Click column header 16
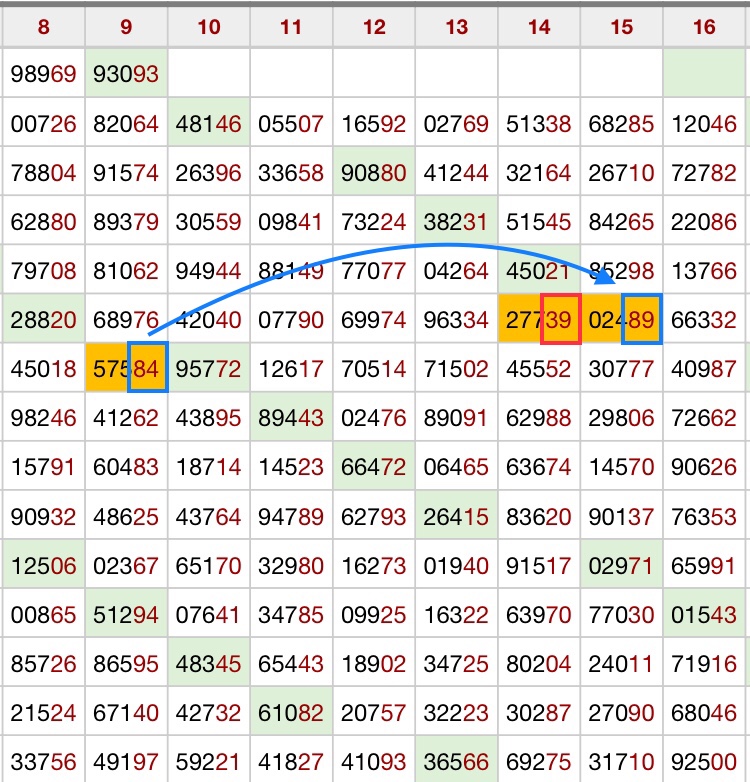 pos(704,27)
